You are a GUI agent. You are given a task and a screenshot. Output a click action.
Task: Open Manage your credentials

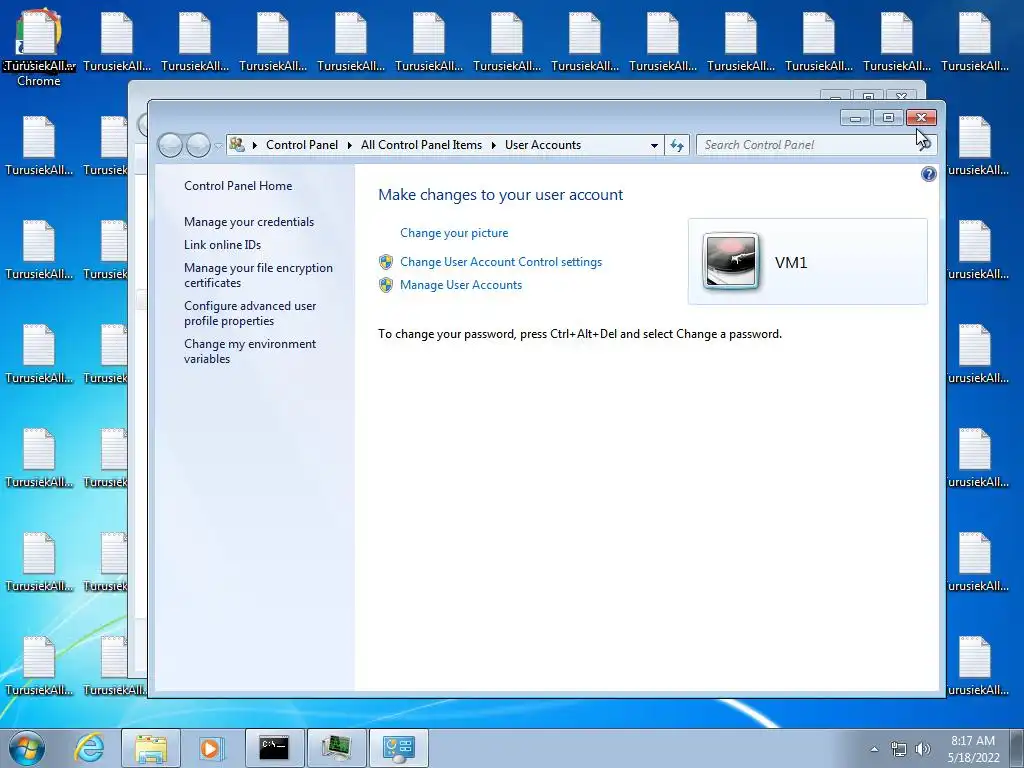(249, 222)
